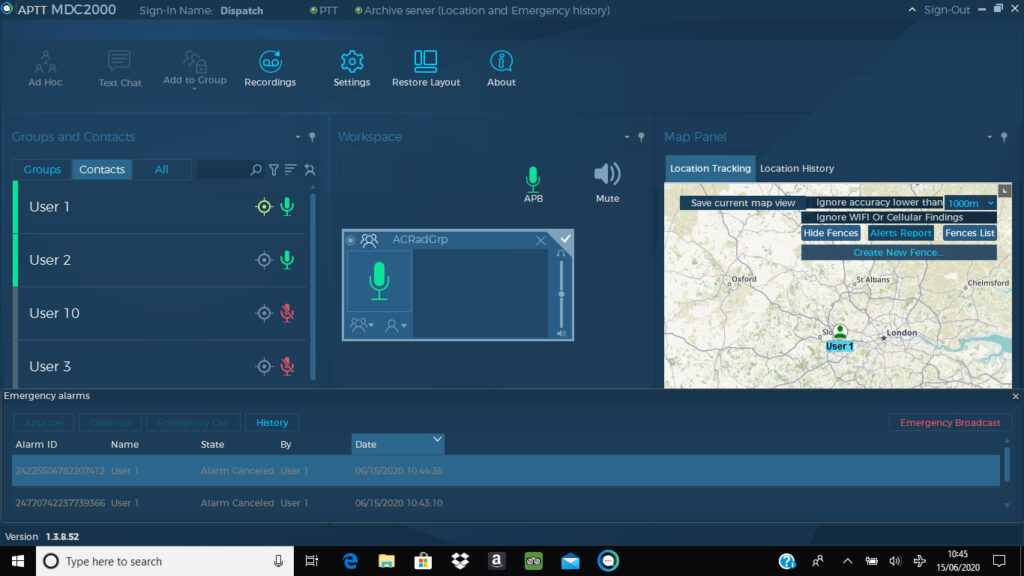This screenshot has height=576, width=1024.
Task: Click Restore Layout
Action: (x=425, y=61)
